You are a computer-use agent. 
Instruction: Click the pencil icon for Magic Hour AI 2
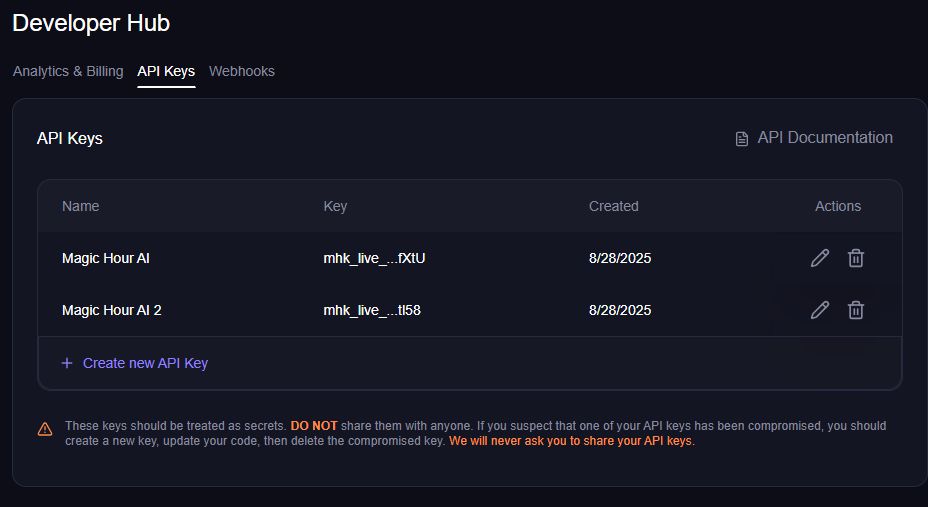[820, 310]
